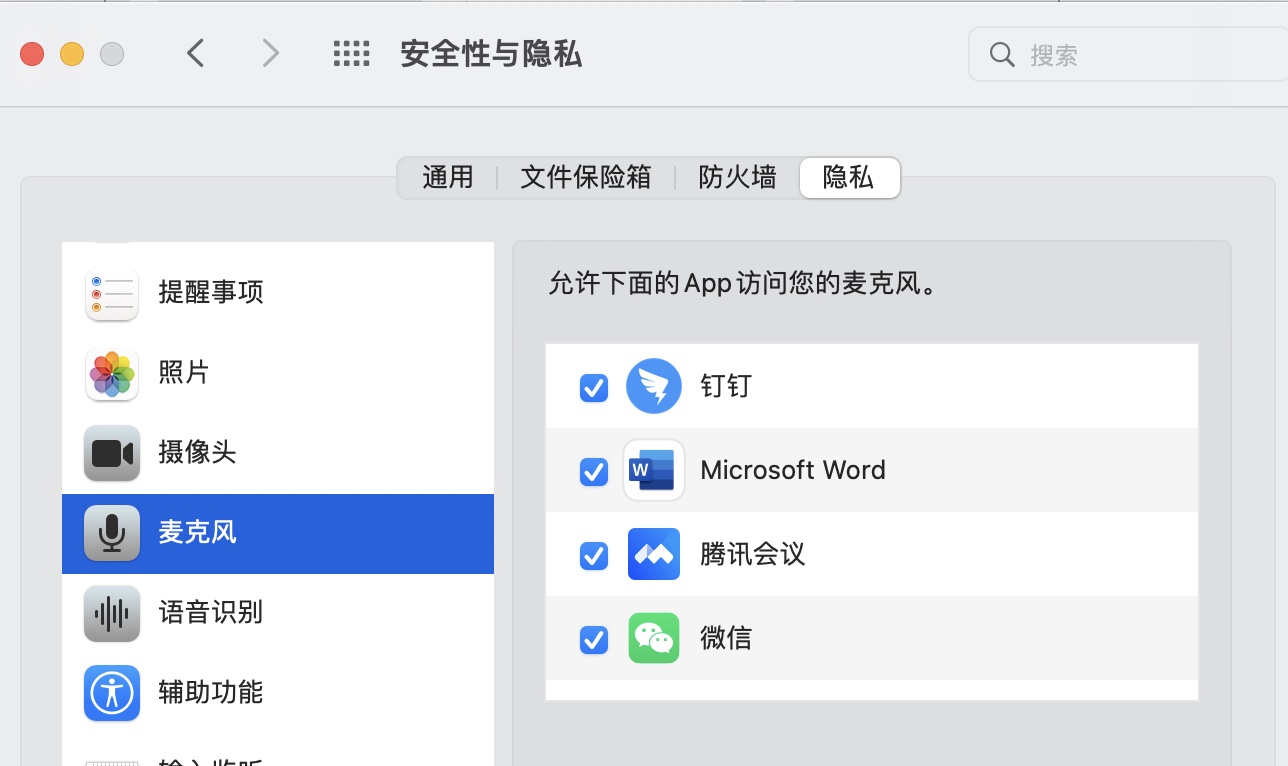Viewport: 1288px width, 766px height.
Task: Click the Accessibility figure icon
Action: point(111,692)
